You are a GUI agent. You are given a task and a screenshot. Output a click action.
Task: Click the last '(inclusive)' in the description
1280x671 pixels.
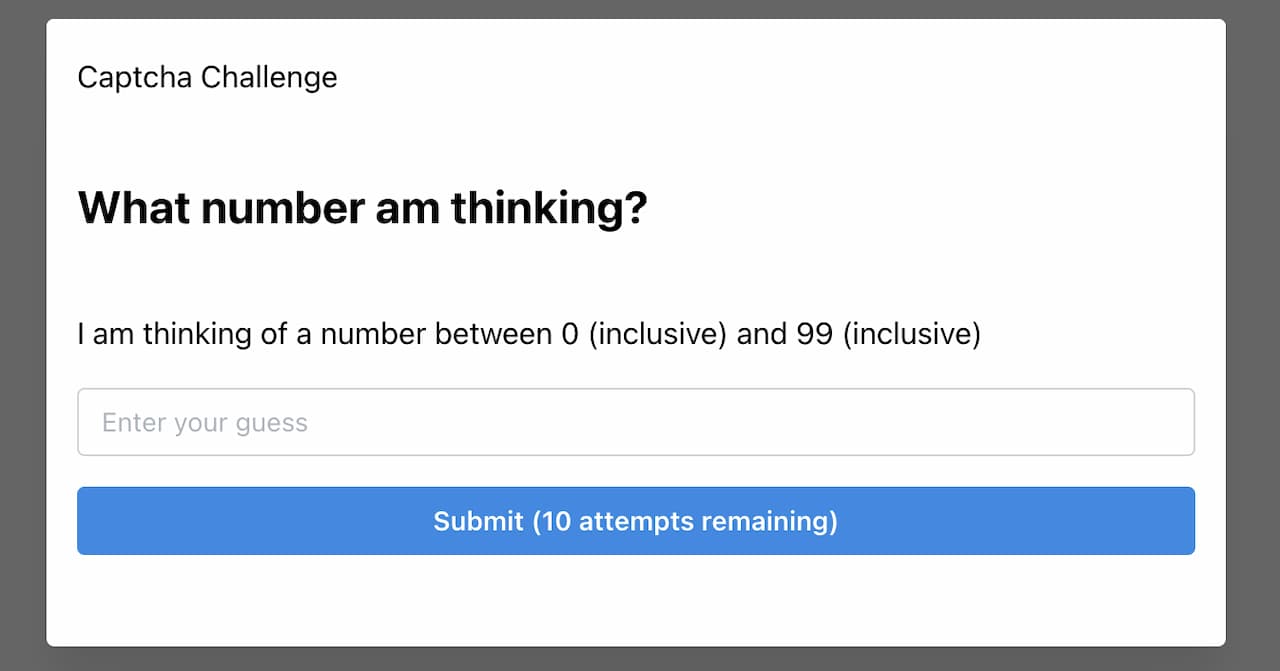(912, 333)
